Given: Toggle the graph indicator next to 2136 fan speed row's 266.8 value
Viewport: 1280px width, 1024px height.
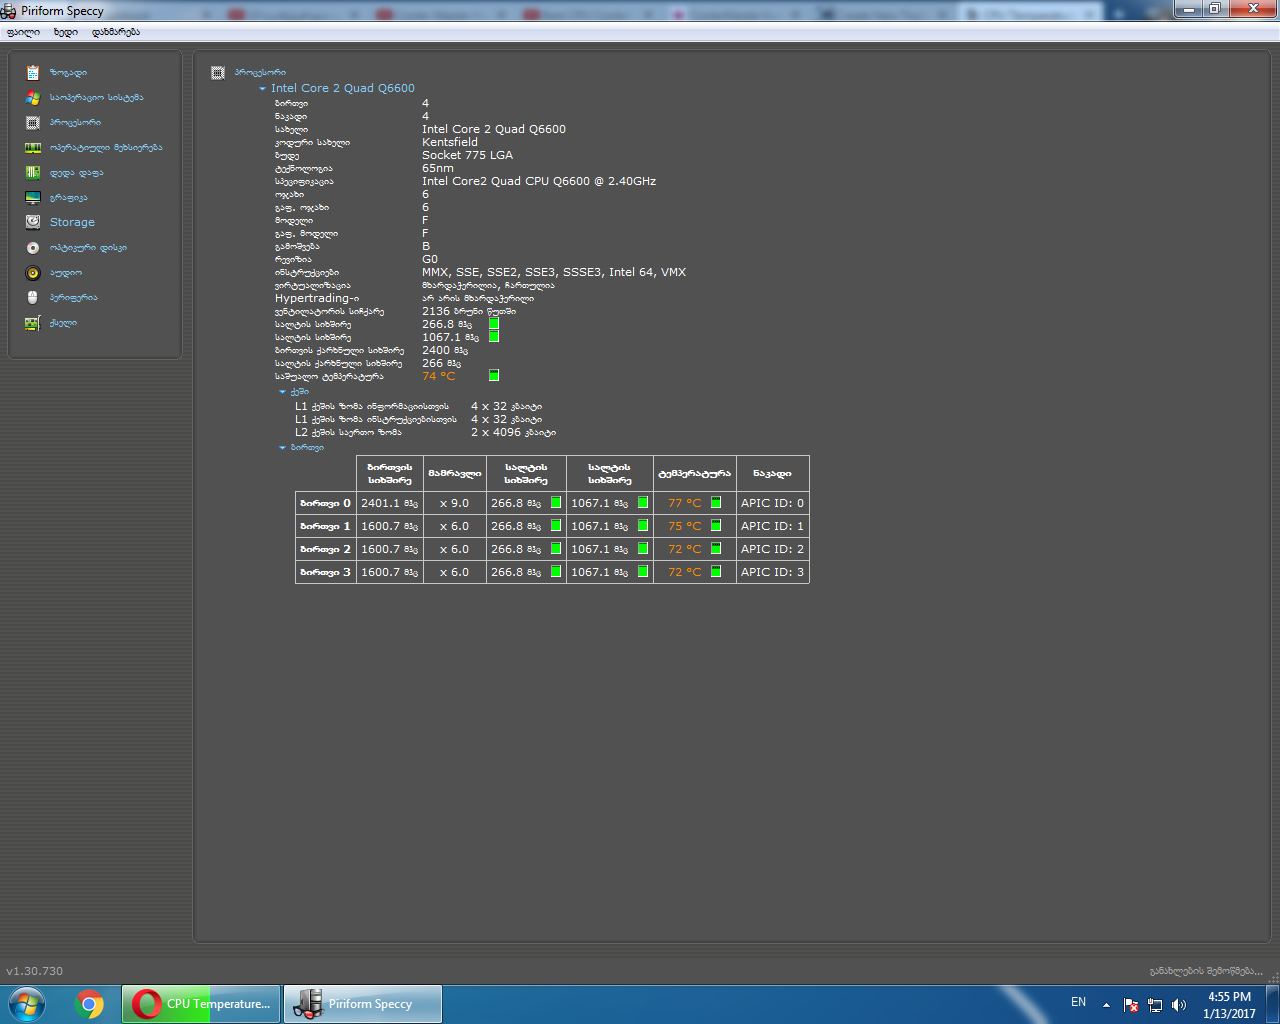Looking at the screenshot, I should [494, 324].
